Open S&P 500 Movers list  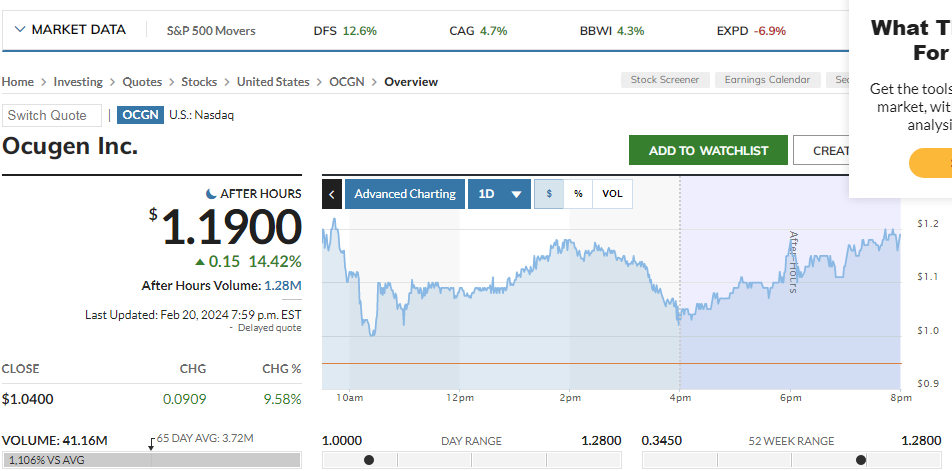pos(211,31)
